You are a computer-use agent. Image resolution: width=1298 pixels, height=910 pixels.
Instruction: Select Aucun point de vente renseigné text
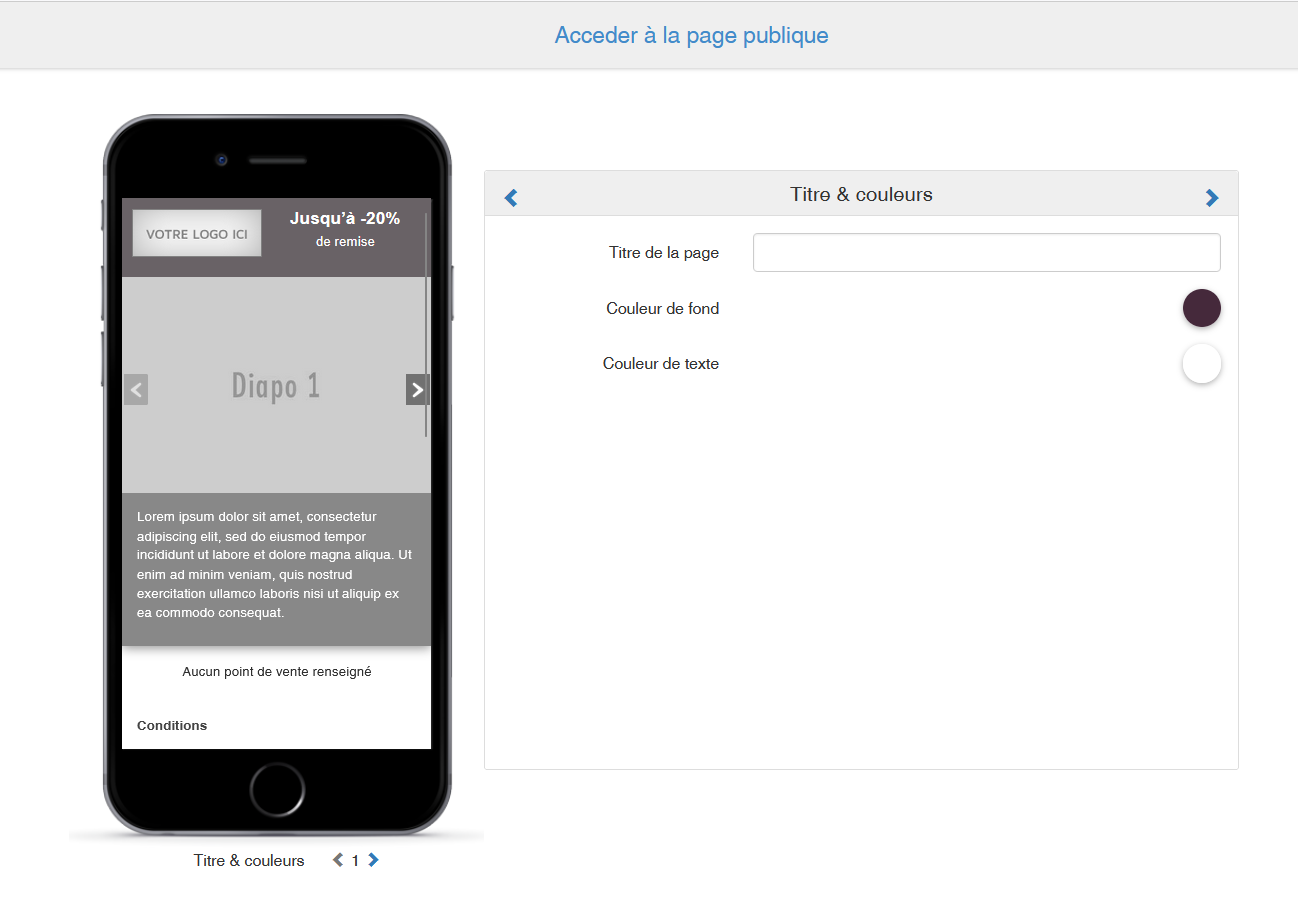[277, 672]
